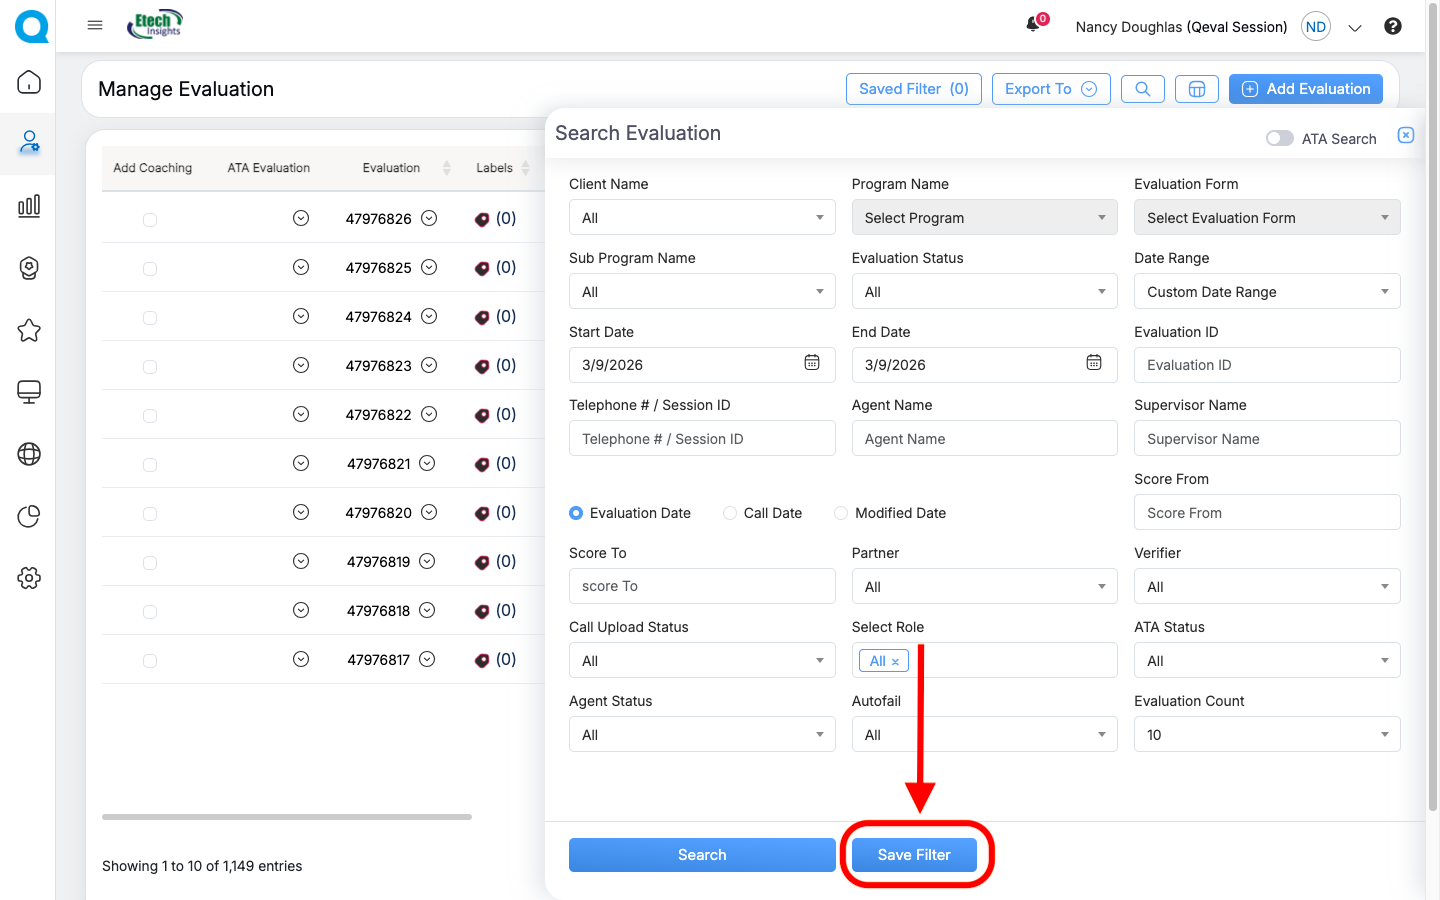Open the Start Date calendar picker
Viewport: 1440px width, 900px height.
812,363
